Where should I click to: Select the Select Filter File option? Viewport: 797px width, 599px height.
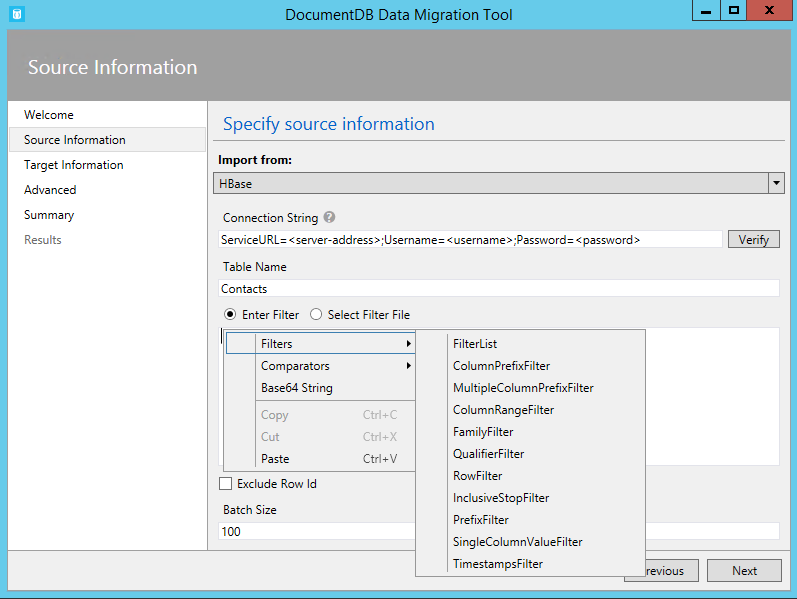pyautogui.click(x=316, y=315)
